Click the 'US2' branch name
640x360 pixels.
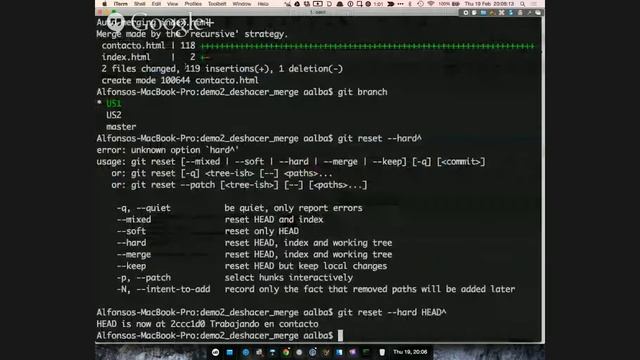[x=114, y=115]
